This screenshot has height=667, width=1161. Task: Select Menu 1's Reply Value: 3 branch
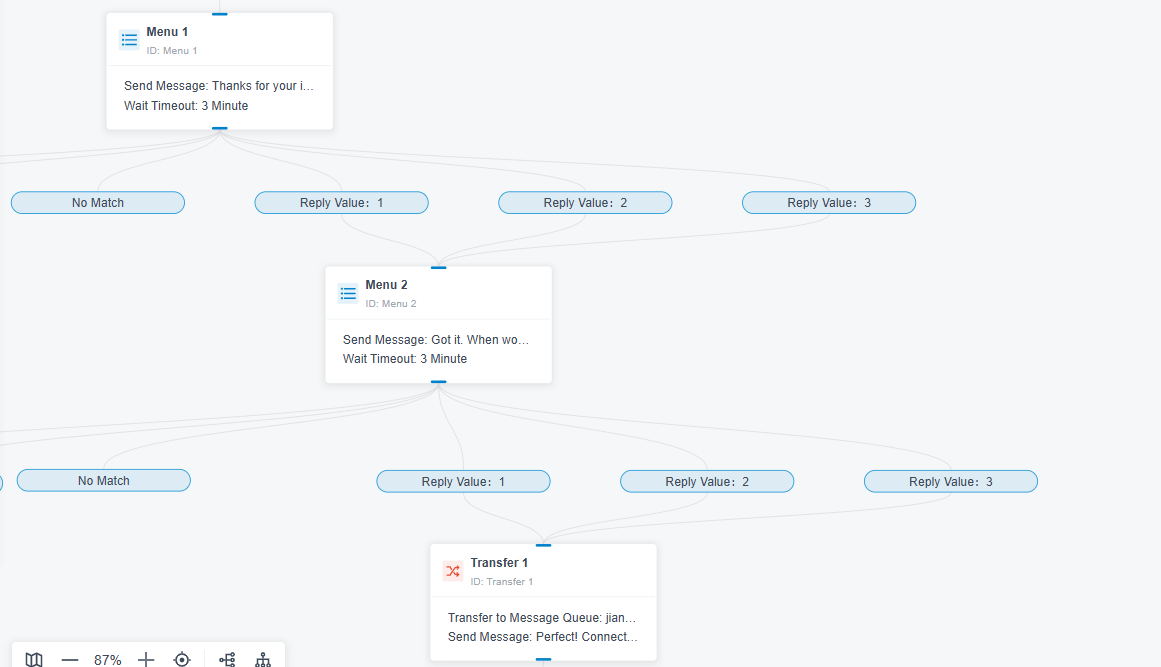[x=829, y=203]
